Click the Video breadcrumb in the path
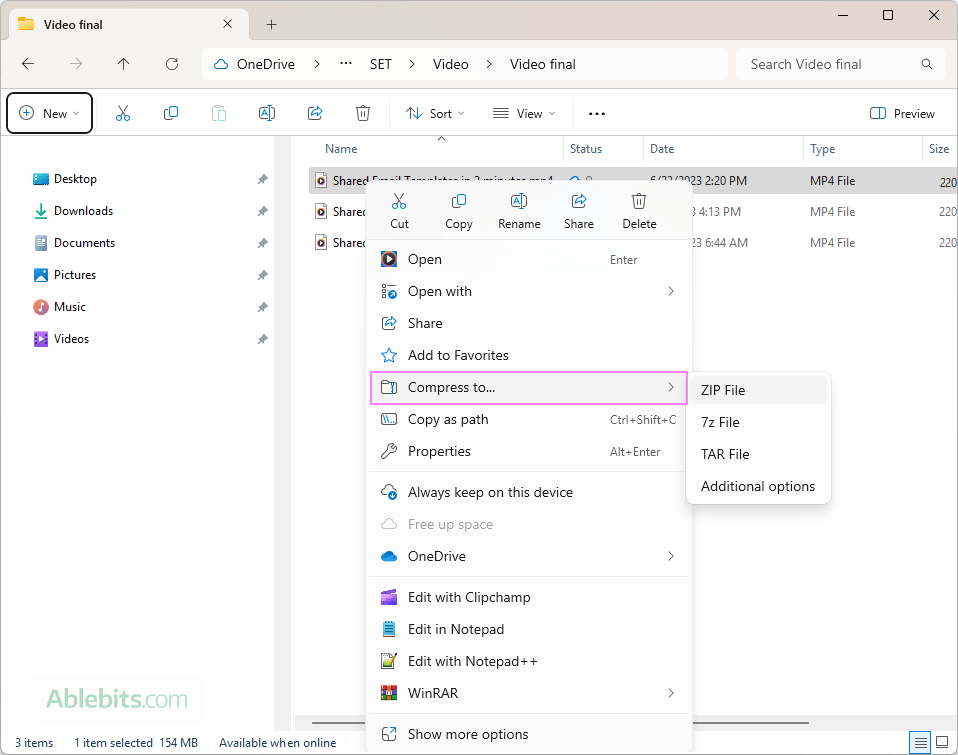 tap(451, 64)
